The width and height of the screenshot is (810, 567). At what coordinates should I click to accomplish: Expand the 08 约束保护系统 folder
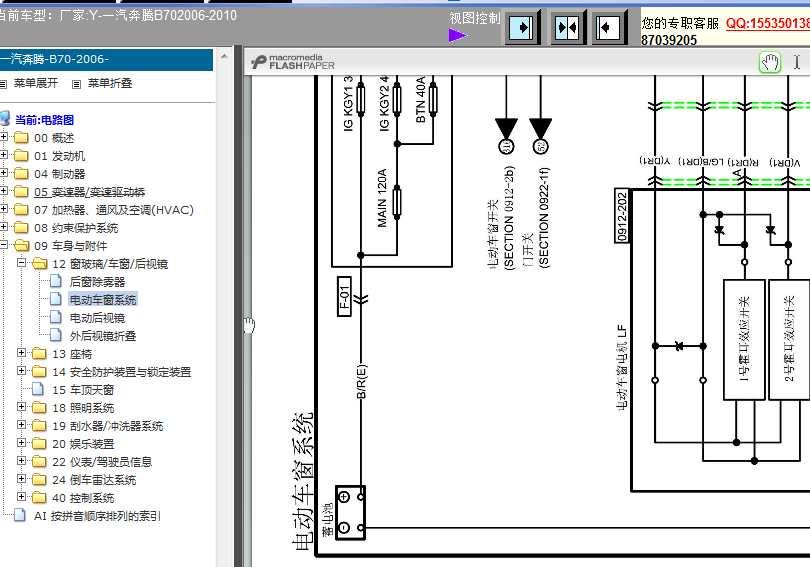4,227
